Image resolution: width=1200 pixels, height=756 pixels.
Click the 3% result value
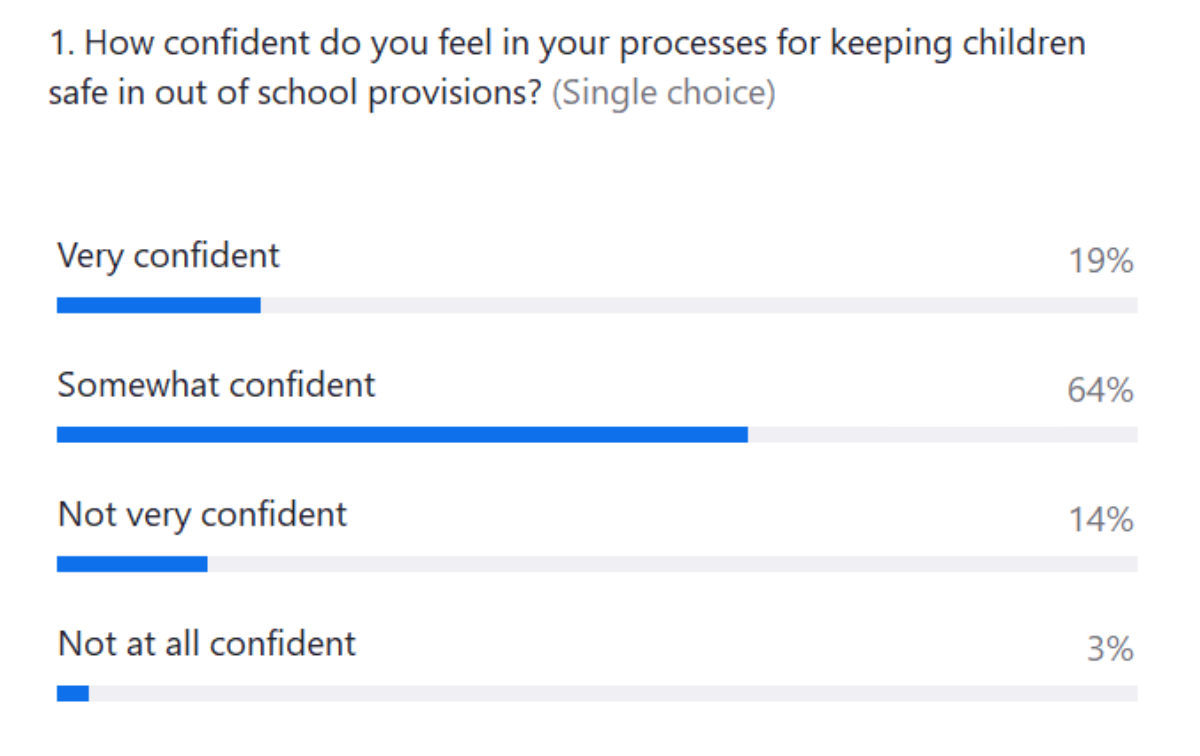(x=1110, y=650)
